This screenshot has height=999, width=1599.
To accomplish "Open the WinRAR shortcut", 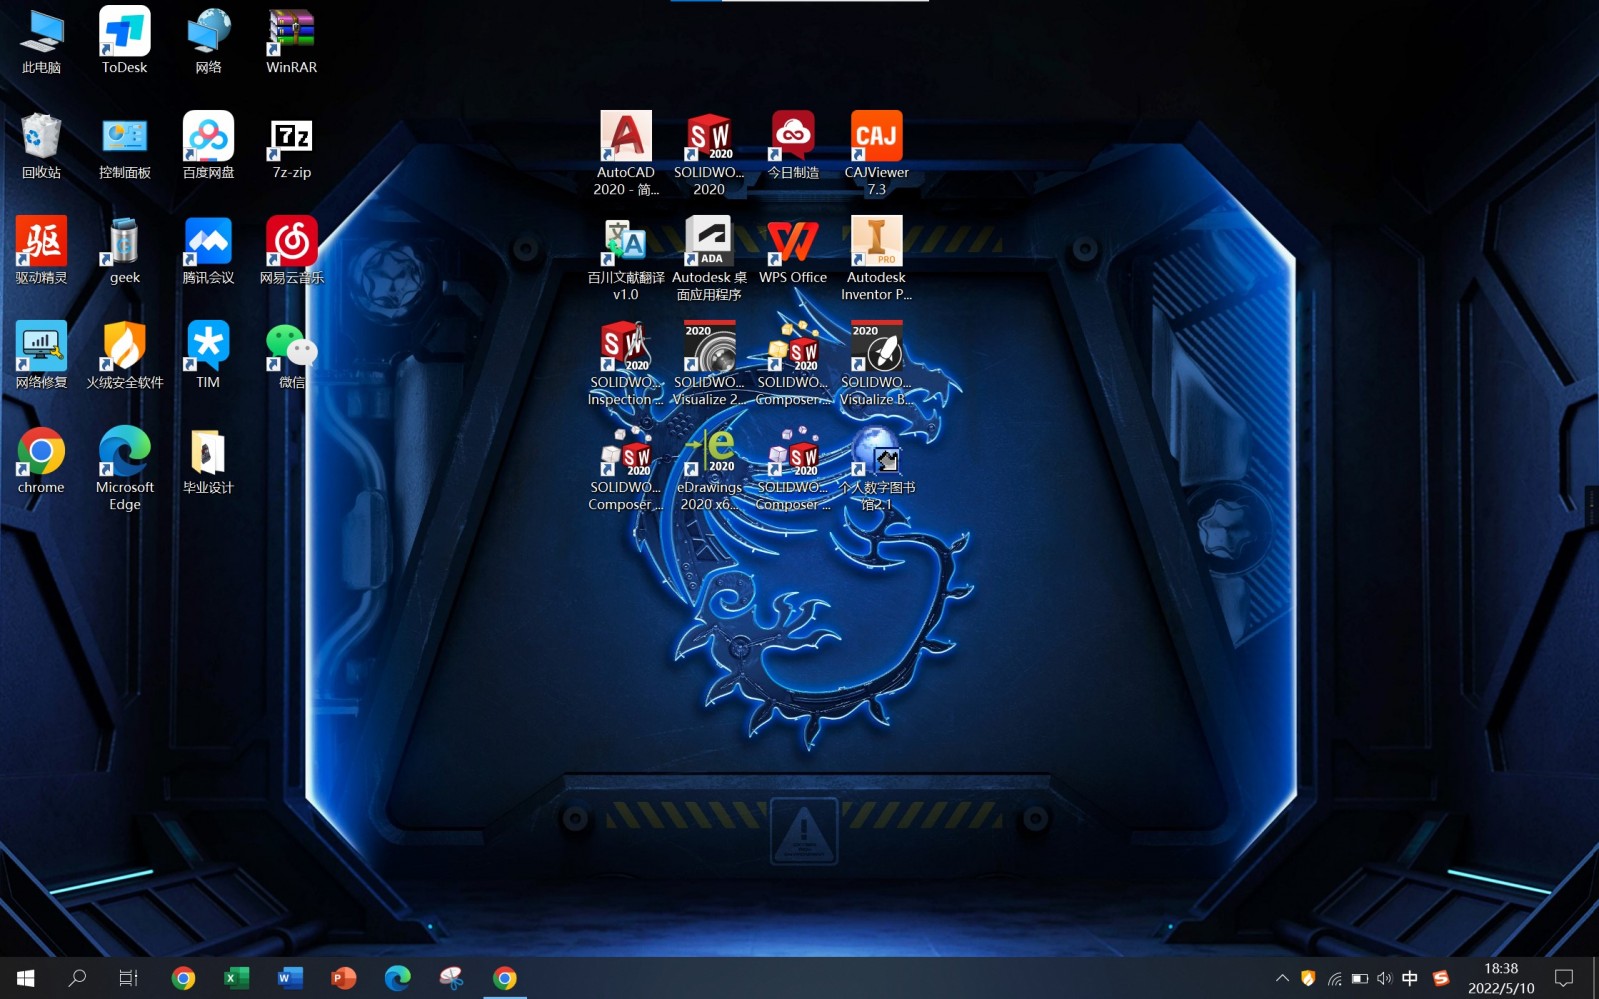I will [x=291, y=41].
